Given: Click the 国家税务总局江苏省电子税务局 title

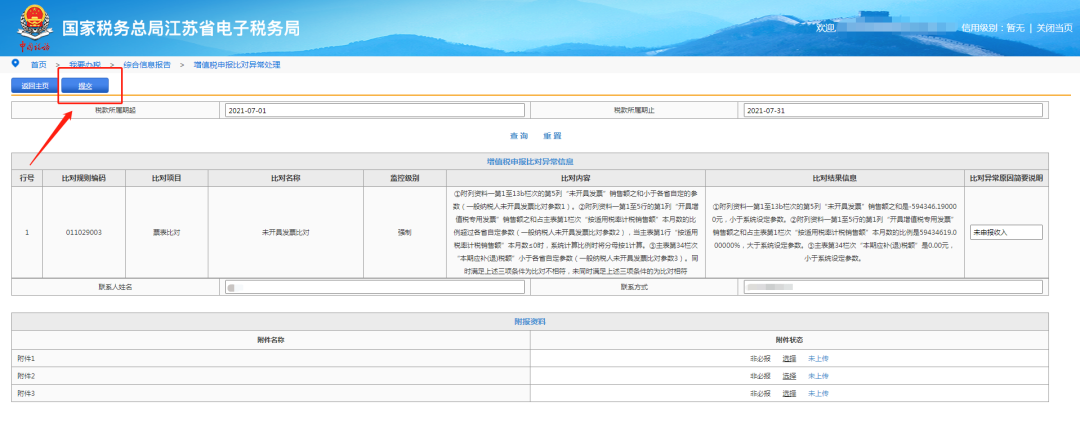Looking at the screenshot, I should (180, 28).
